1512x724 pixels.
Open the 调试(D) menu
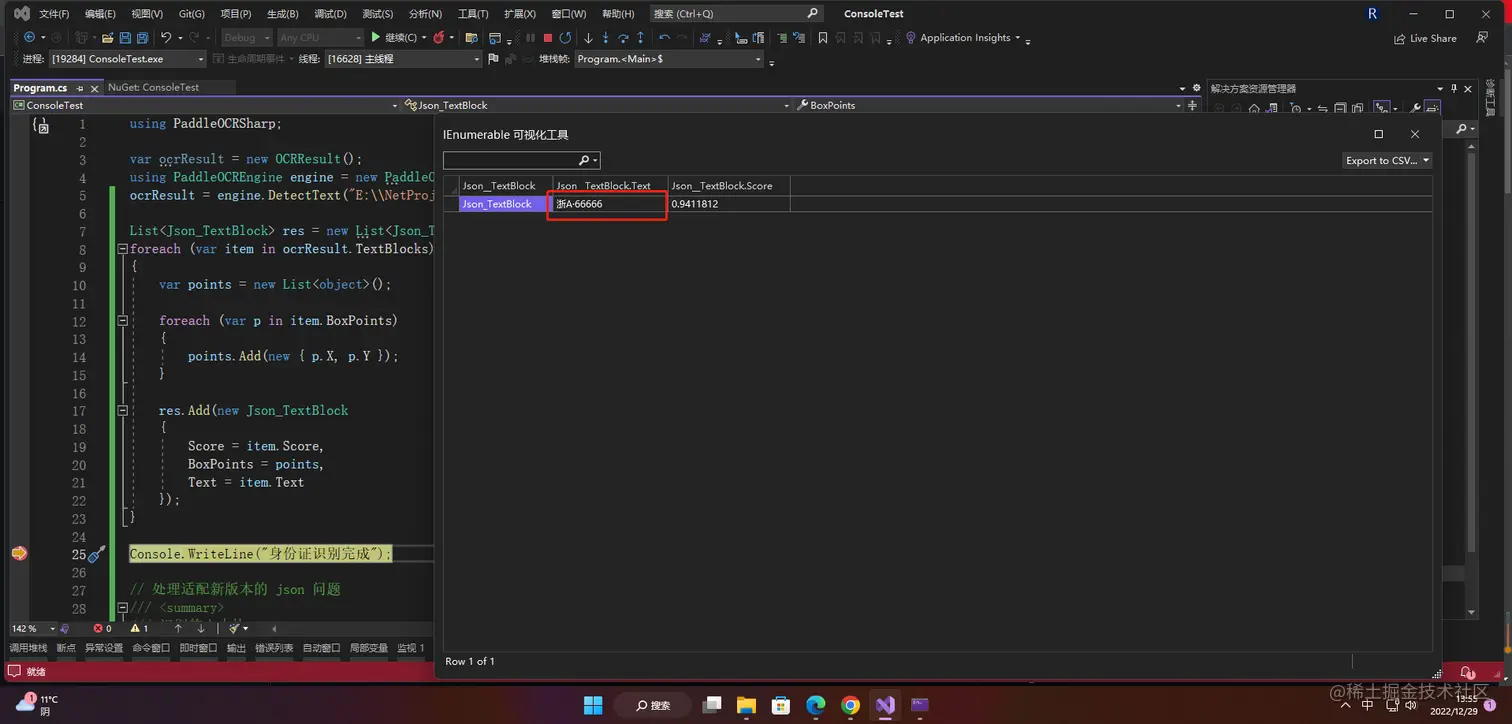click(330, 14)
